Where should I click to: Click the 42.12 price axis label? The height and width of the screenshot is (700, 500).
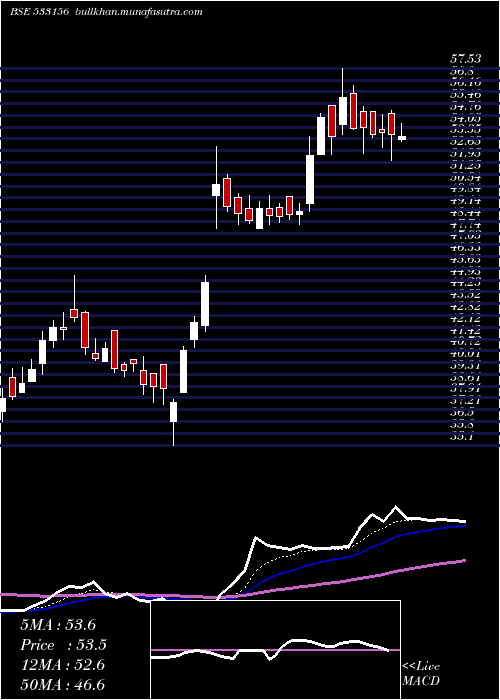(x=466, y=319)
